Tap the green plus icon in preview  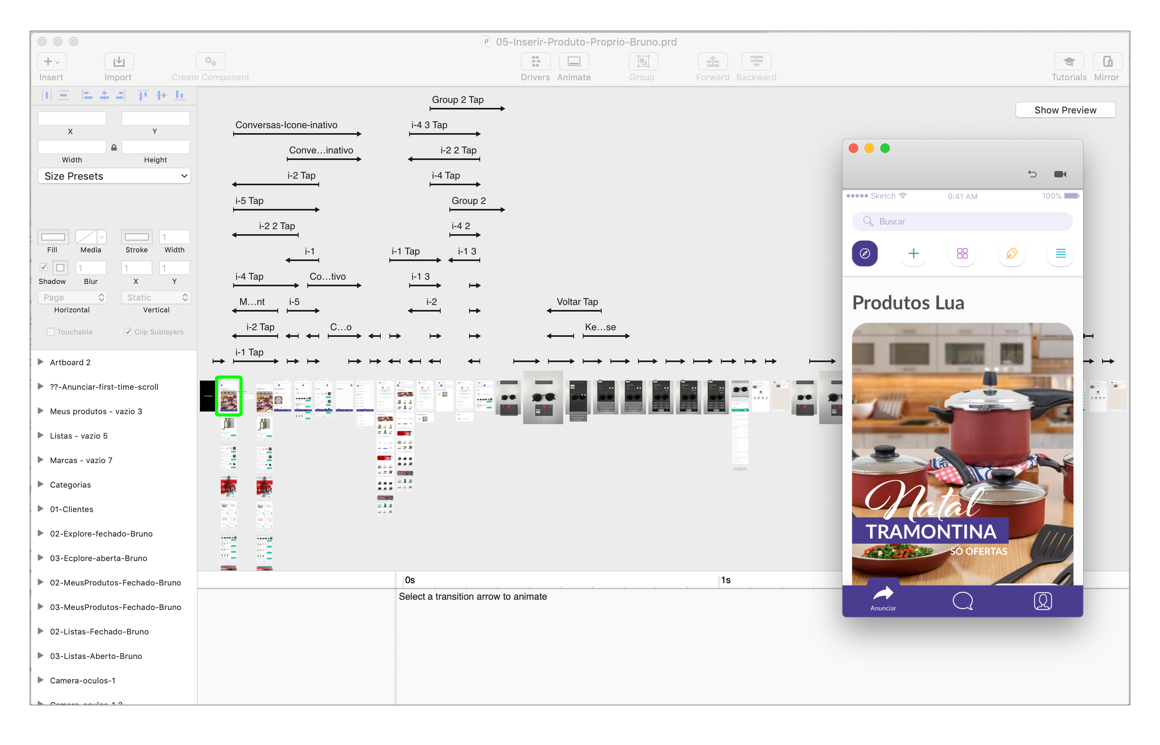click(914, 254)
